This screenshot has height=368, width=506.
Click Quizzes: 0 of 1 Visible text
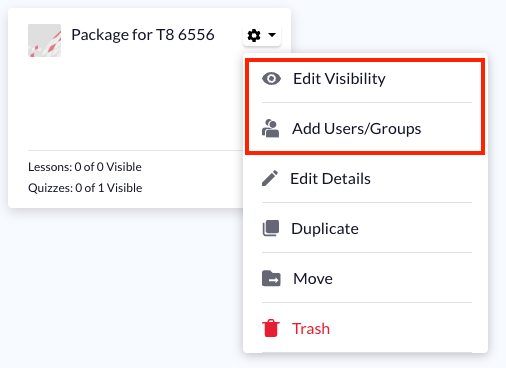(85, 188)
